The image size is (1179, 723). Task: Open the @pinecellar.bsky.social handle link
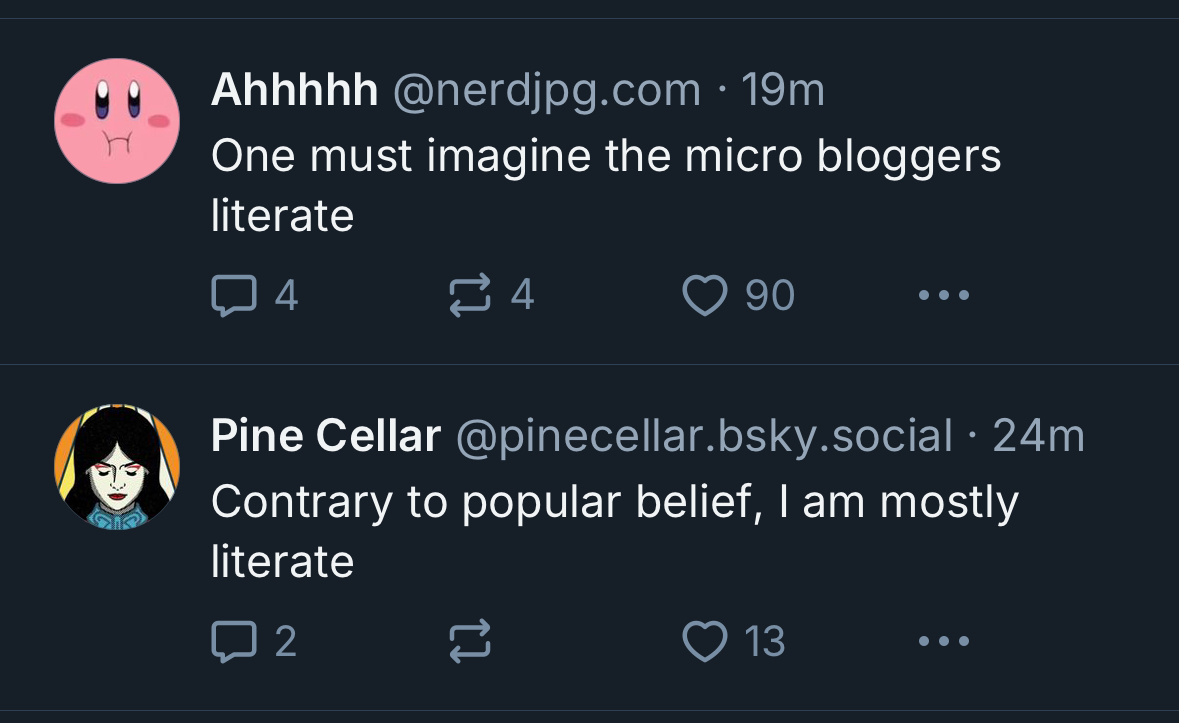tap(704, 436)
